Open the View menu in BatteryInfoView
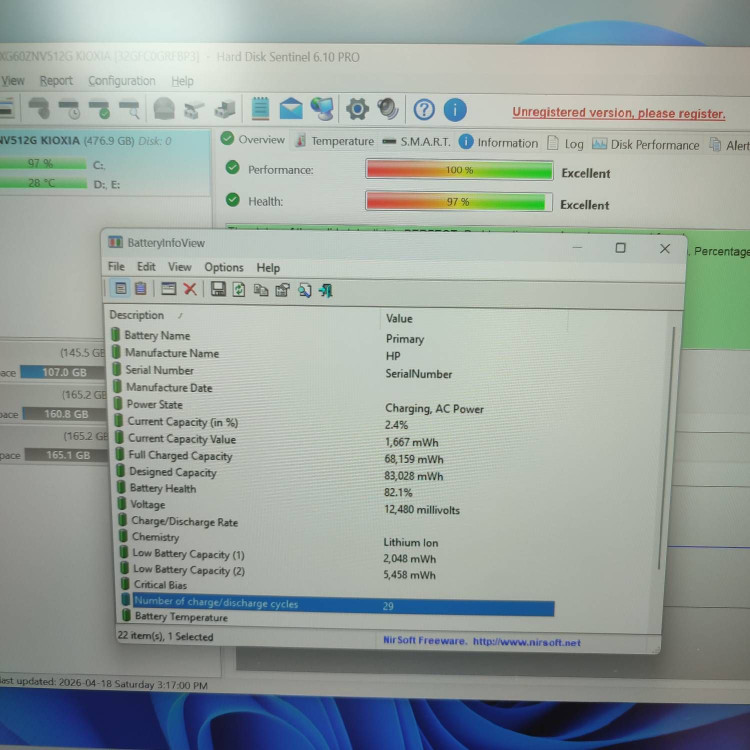Image resolution: width=750 pixels, height=750 pixels. pos(179,267)
